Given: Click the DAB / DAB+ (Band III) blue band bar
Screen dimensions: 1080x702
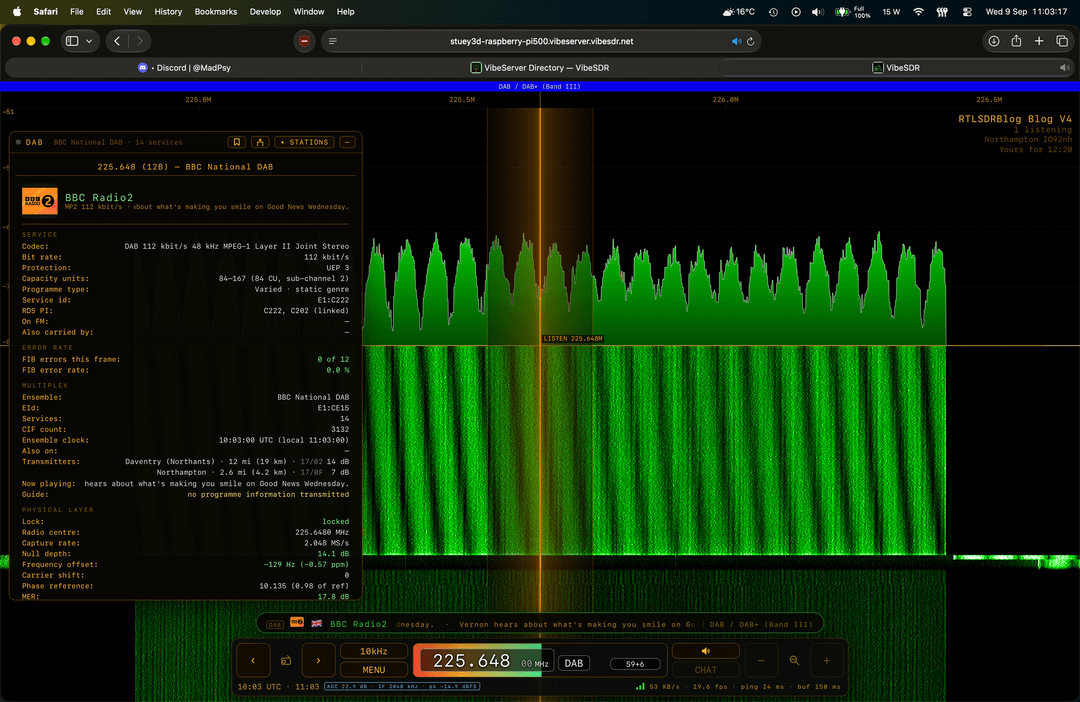Looking at the screenshot, I should point(540,87).
